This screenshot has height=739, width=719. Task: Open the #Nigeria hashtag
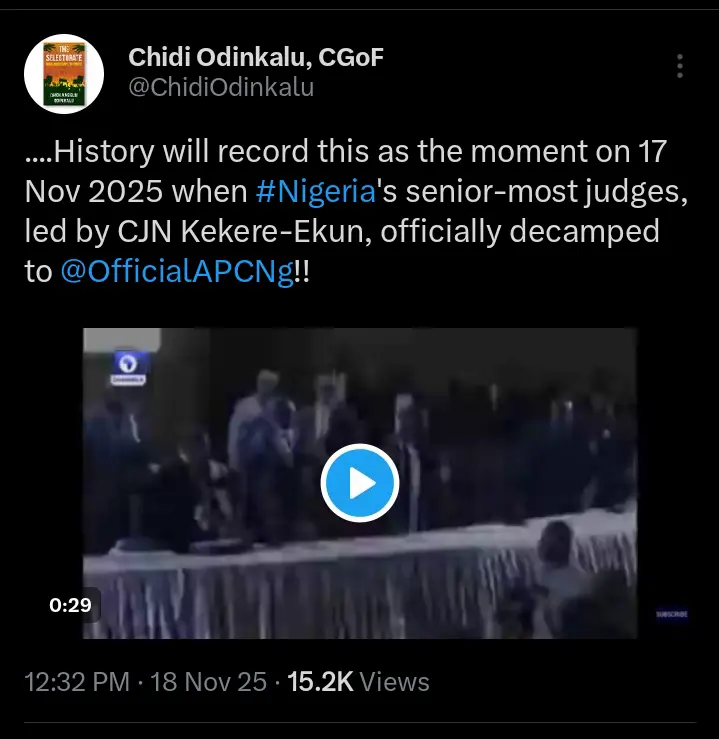pyautogui.click(x=316, y=192)
